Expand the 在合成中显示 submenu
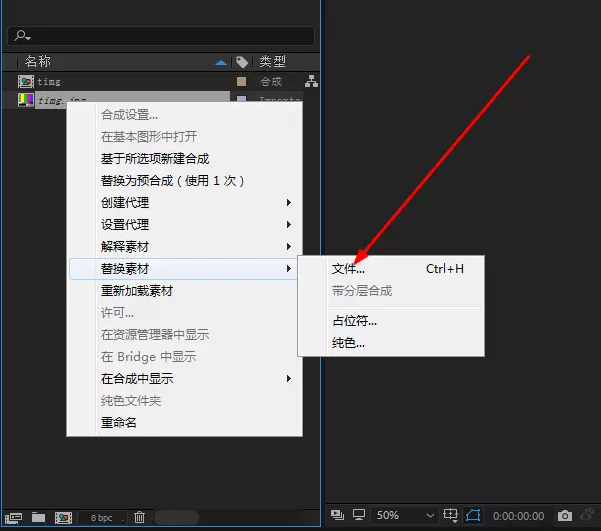Viewport: 601px width, 531px height. (x=184, y=379)
